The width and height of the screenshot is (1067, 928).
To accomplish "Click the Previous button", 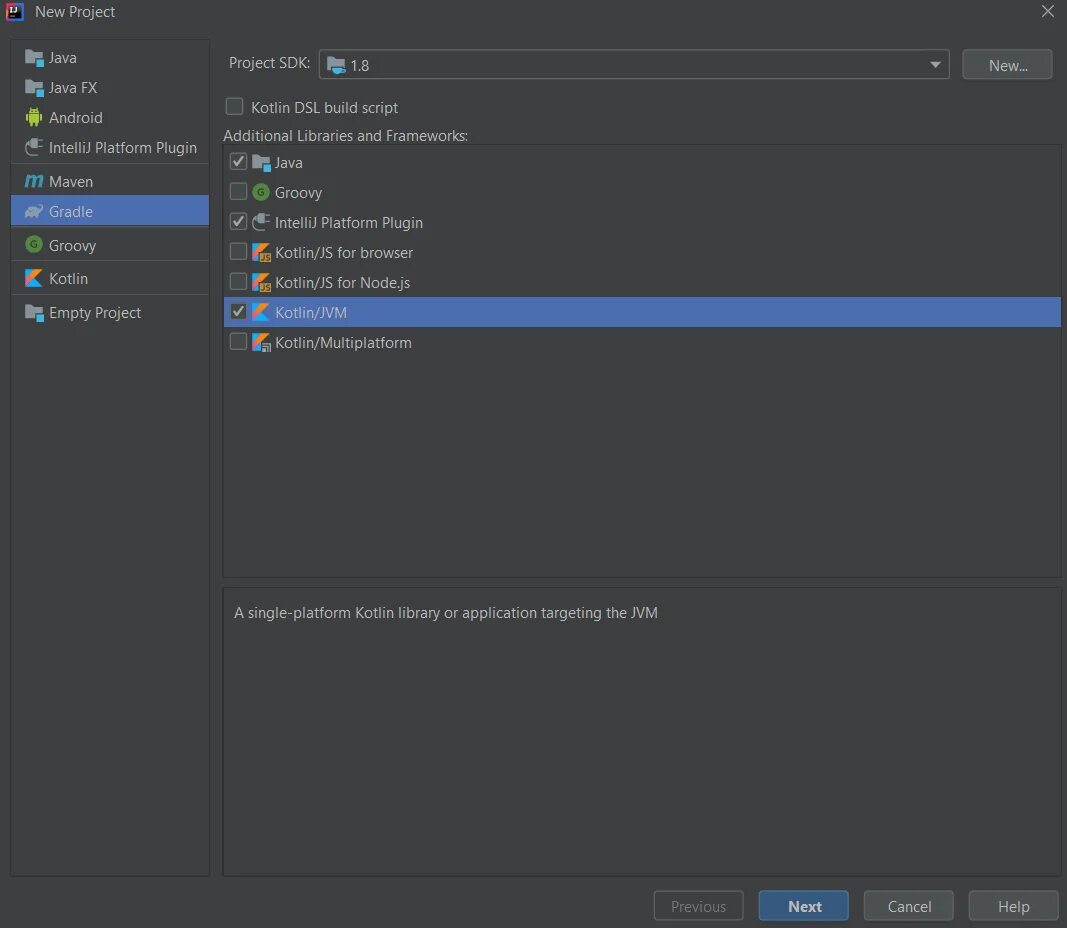I will click(699, 906).
